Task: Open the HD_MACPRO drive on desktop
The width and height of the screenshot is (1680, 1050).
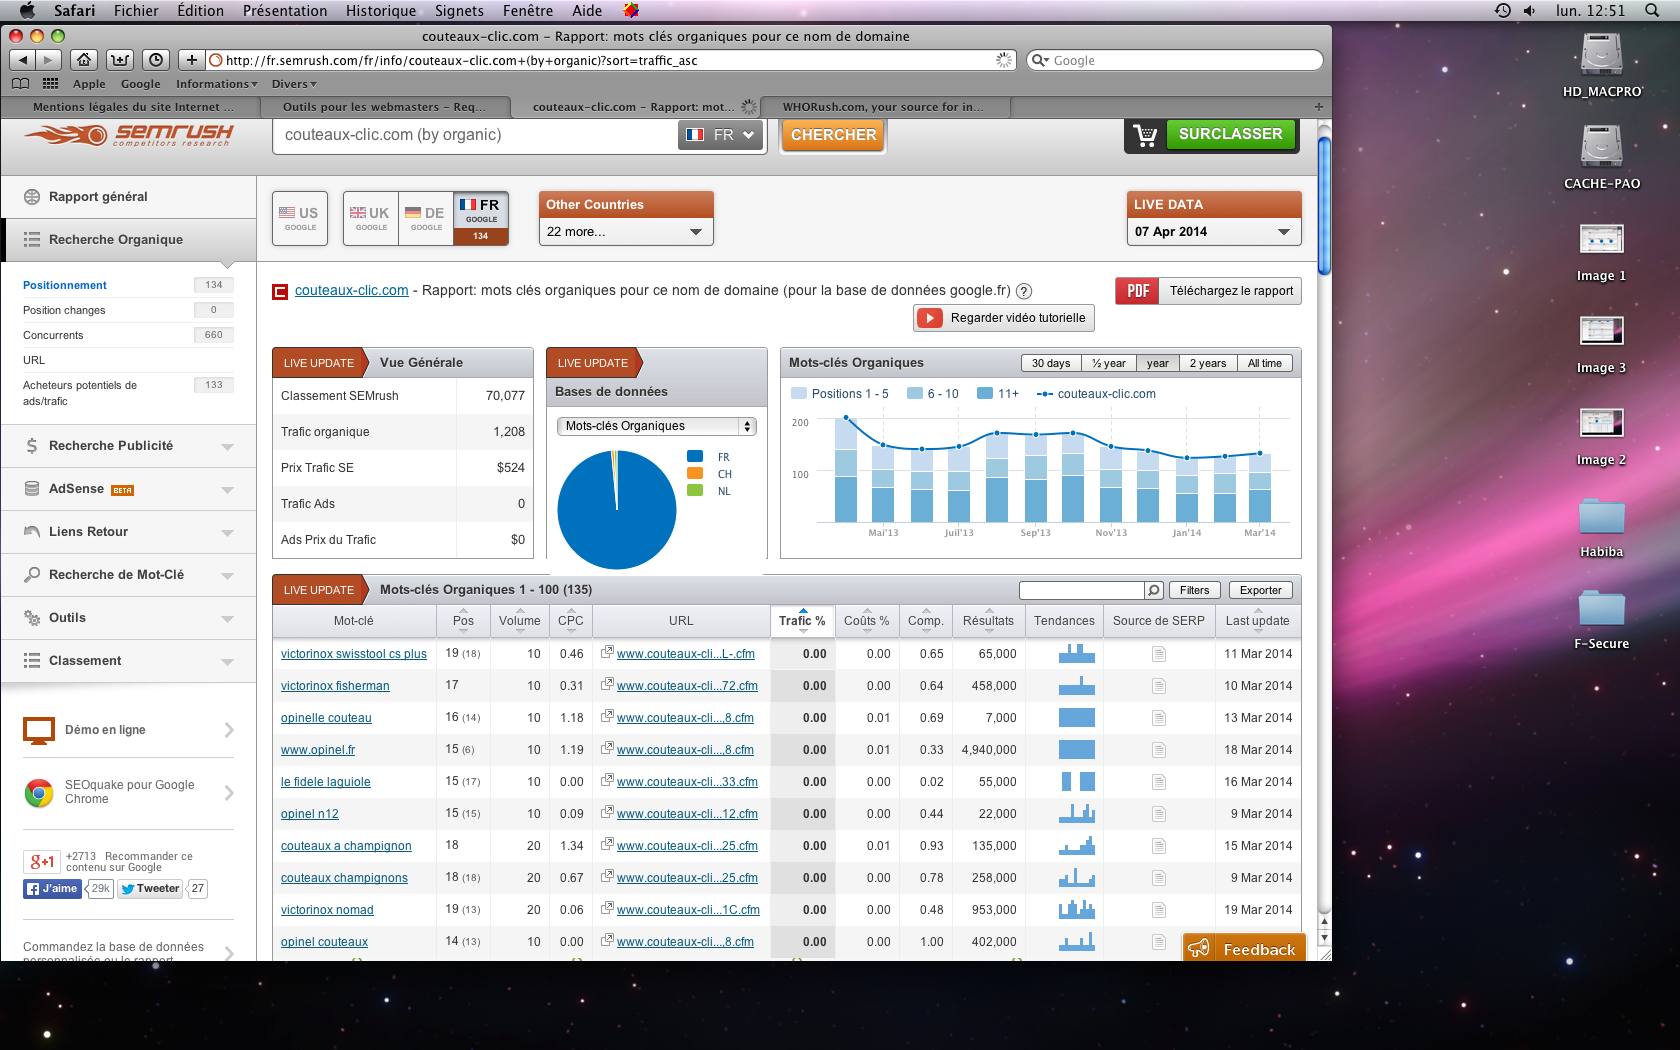Action: click(1601, 55)
